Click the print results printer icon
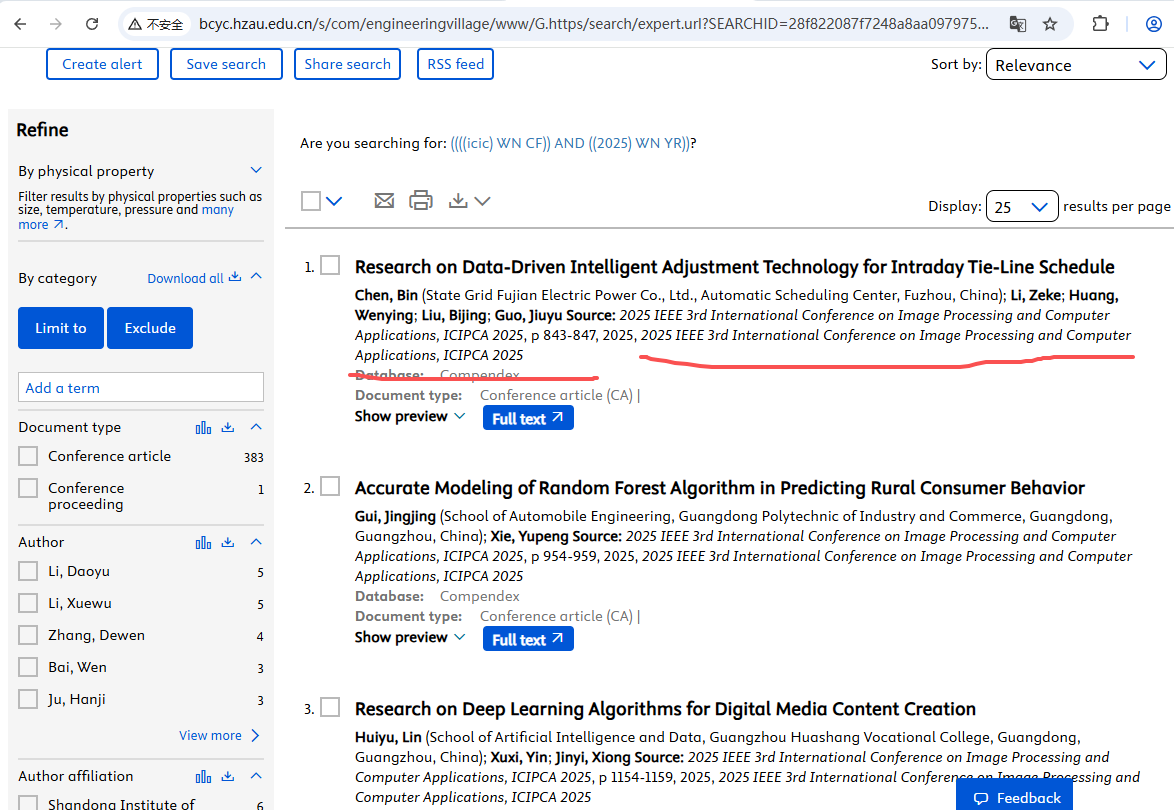 click(421, 201)
